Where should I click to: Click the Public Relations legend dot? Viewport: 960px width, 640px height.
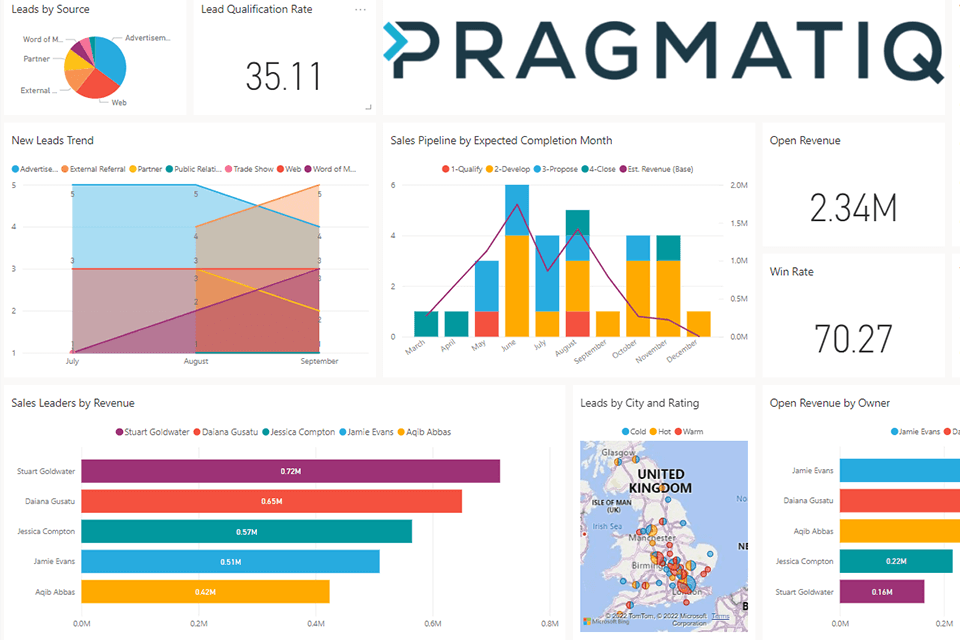[x=171, y=169]
